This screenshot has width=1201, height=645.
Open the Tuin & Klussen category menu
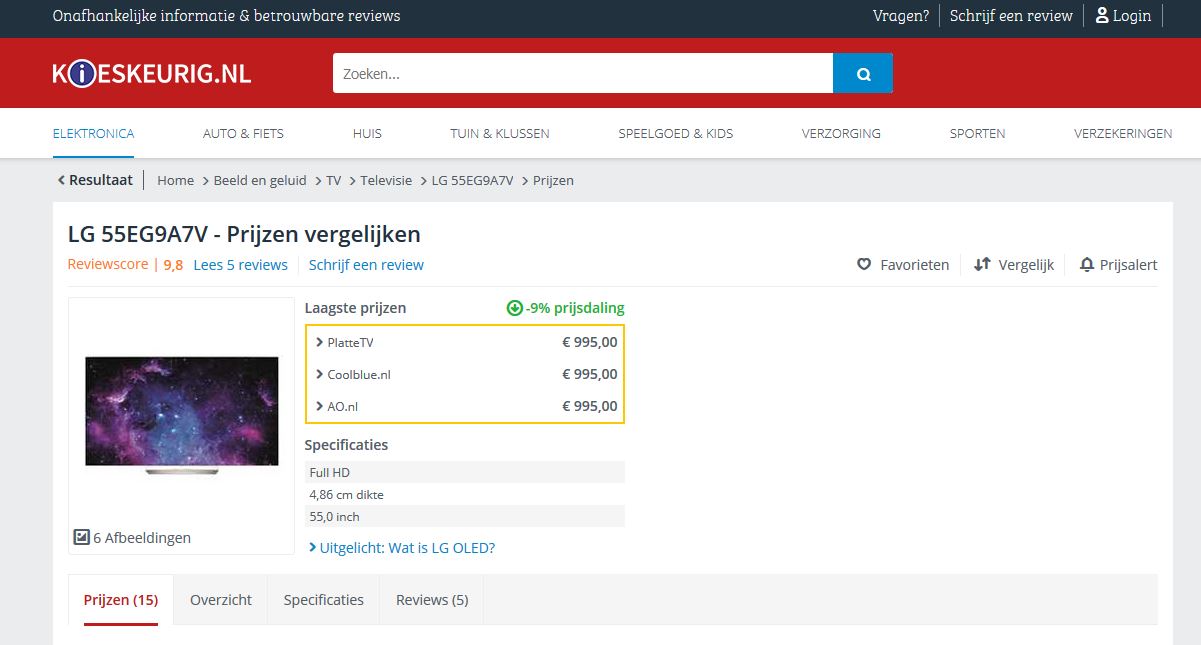coord(500,133)
